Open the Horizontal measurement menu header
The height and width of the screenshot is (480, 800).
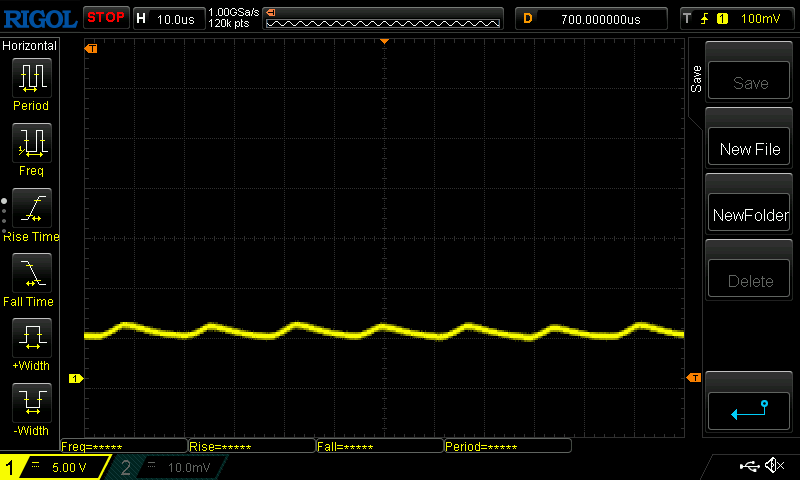(x=30, y=46)
